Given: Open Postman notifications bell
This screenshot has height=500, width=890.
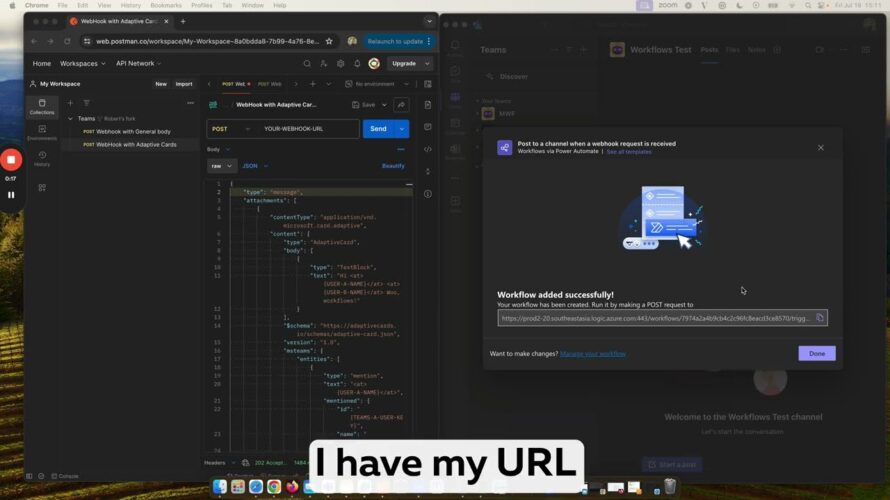Looking at the screenshot, I should click(357, 64).
